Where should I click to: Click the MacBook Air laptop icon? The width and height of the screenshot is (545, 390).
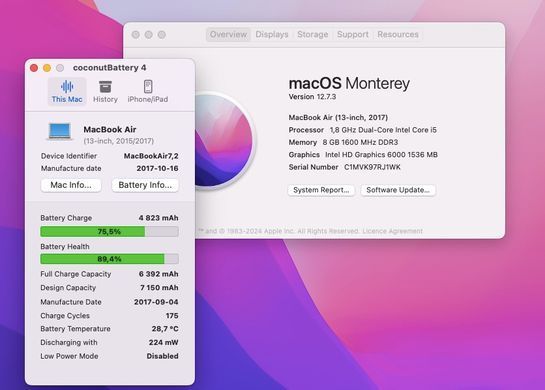pos(60,131)
